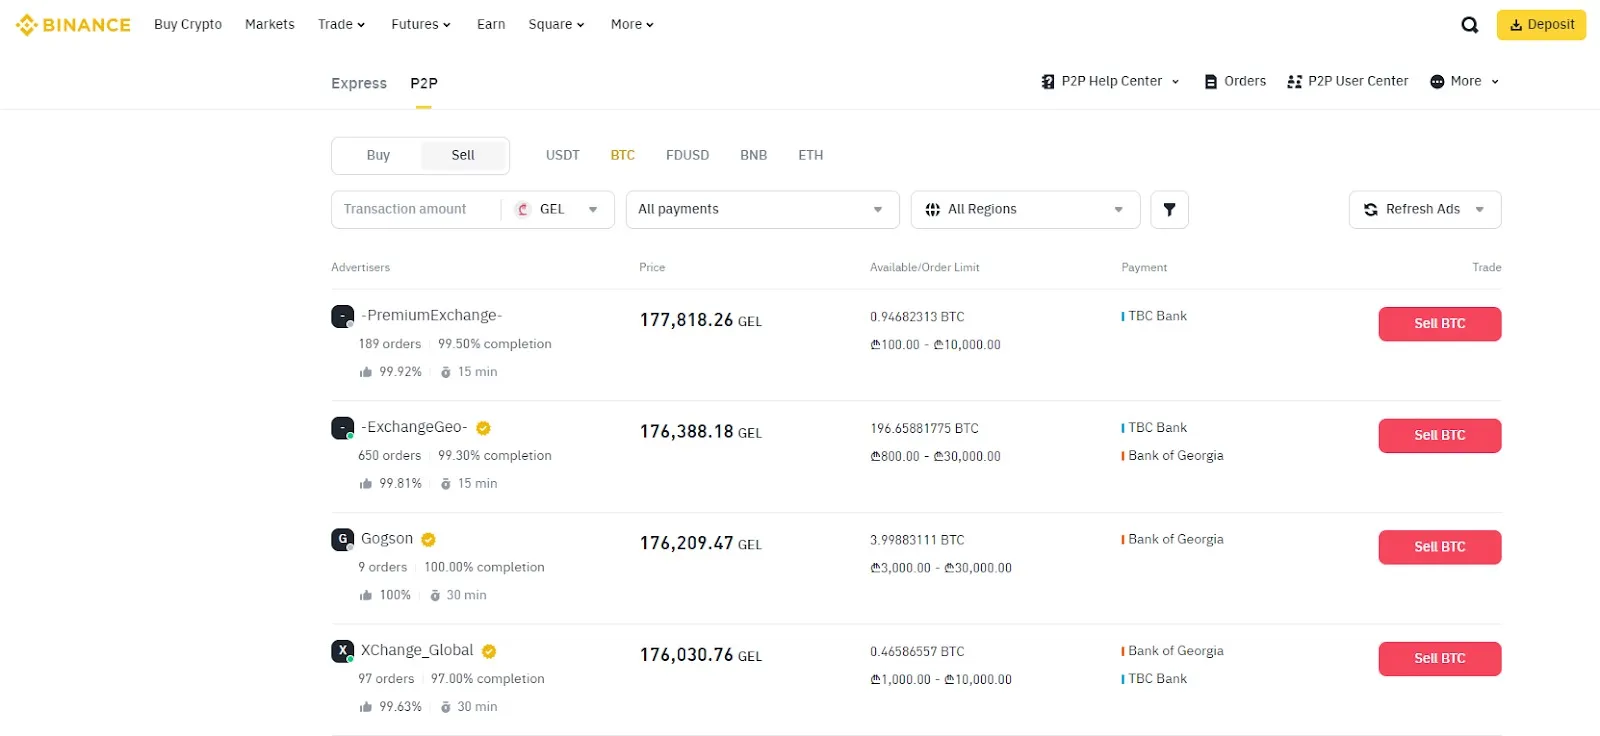
Task: Open the GEL currency dropdown
Action: coord(558,210)
